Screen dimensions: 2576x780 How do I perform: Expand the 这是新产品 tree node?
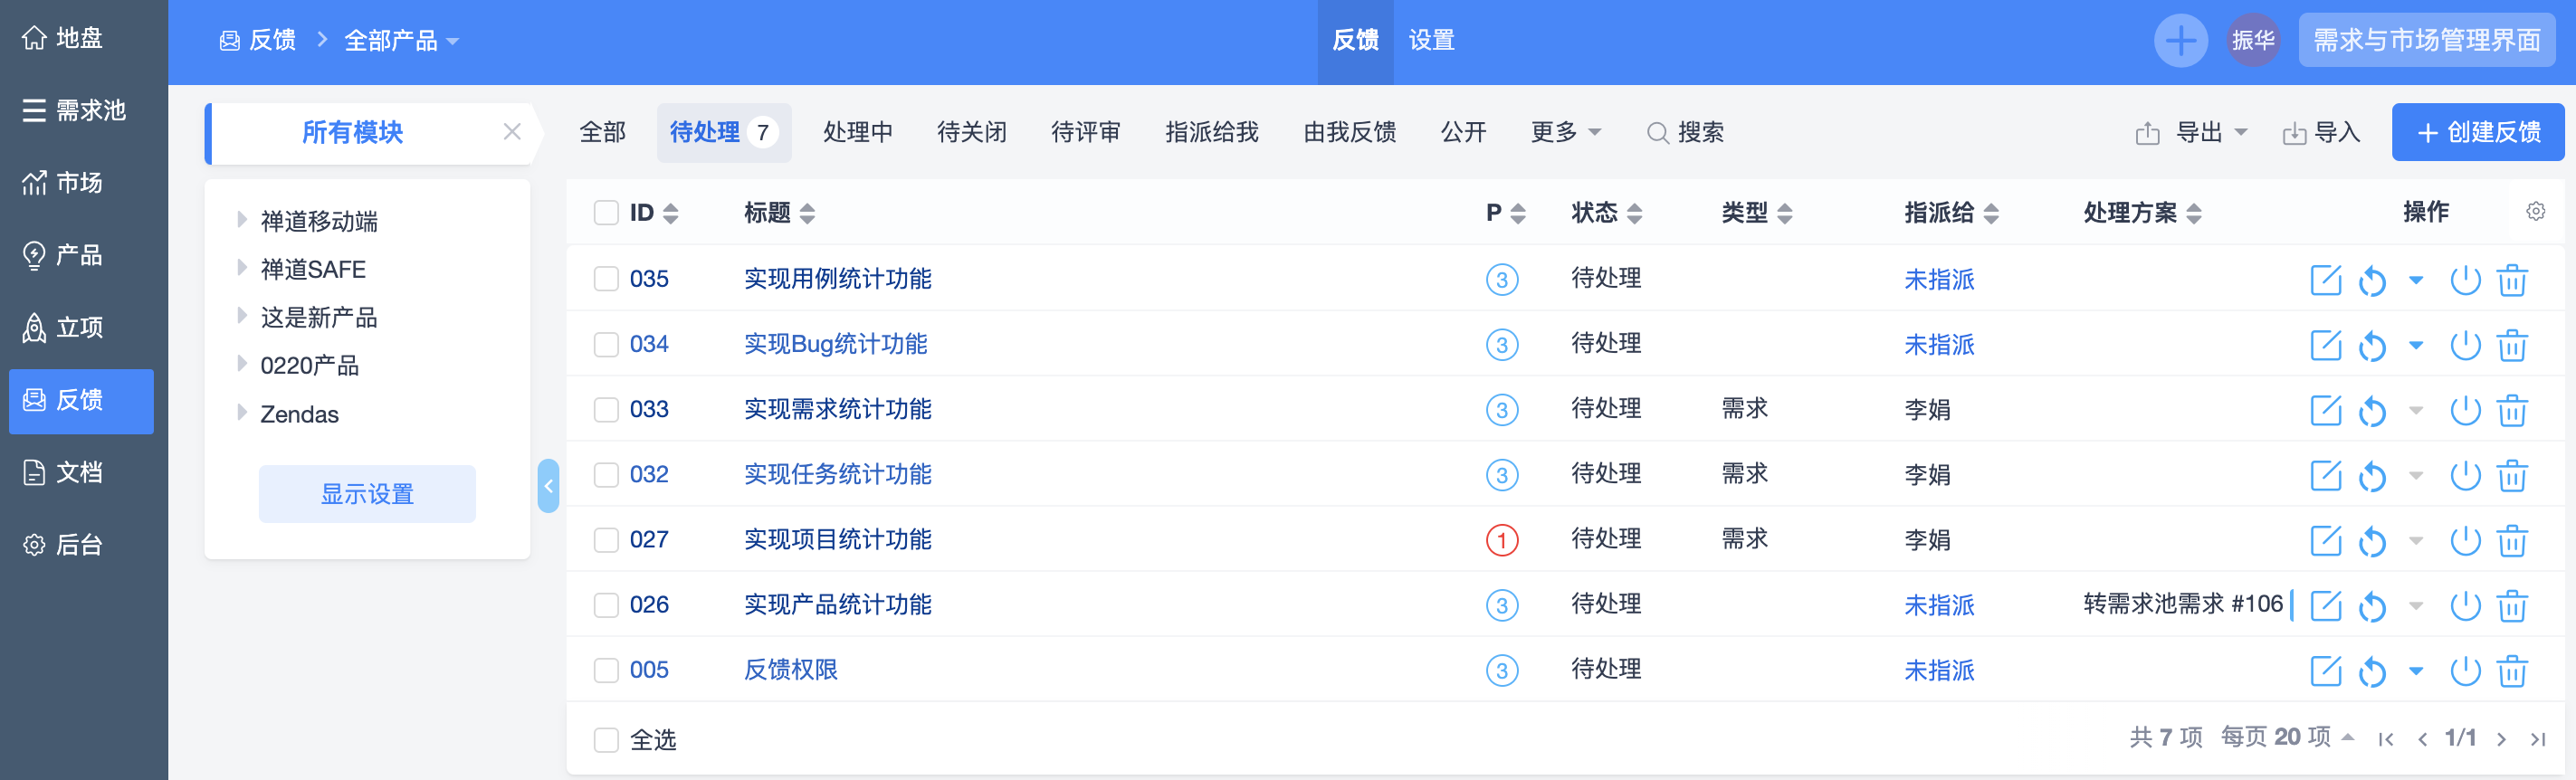(241, 316)
